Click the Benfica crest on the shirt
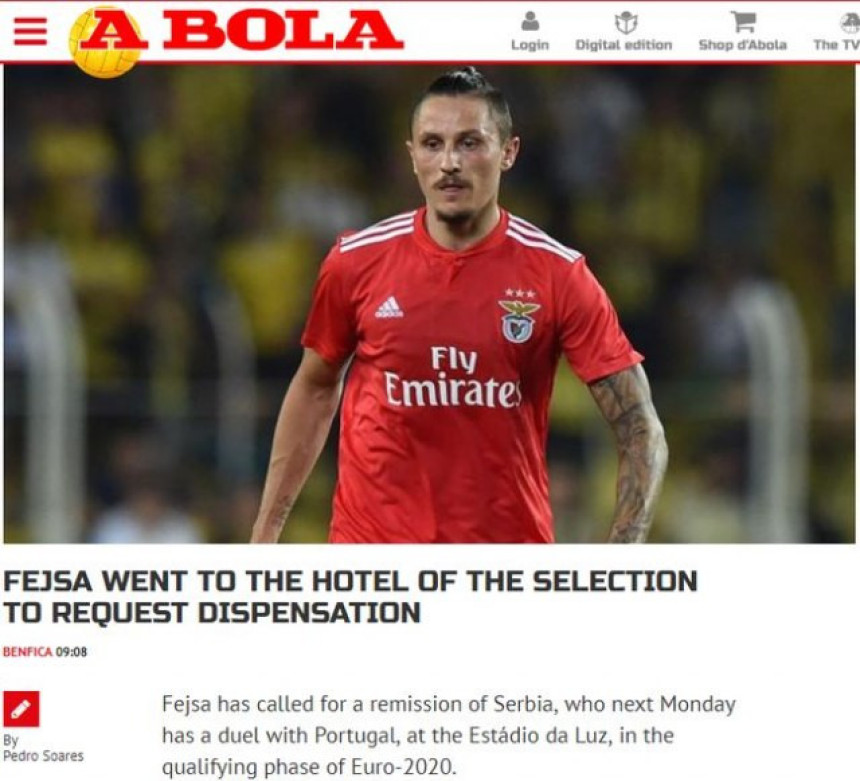The height and width of the screenshot is (781, 860). click(518, 321)
